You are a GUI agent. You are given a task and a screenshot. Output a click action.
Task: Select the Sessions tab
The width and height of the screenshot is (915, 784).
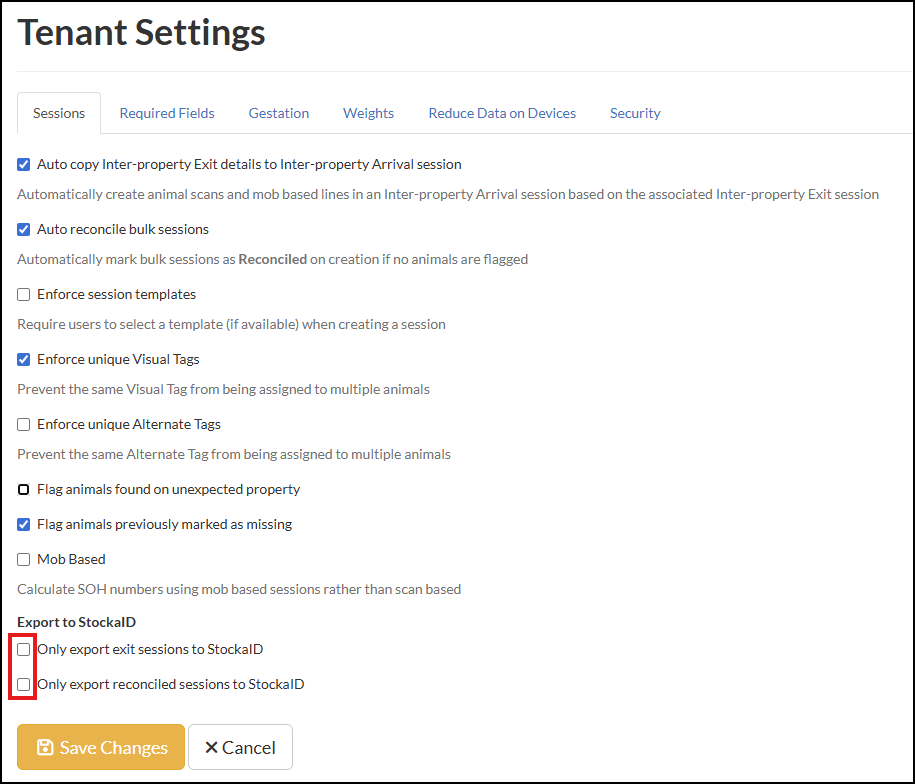click(x=59, y=113)
